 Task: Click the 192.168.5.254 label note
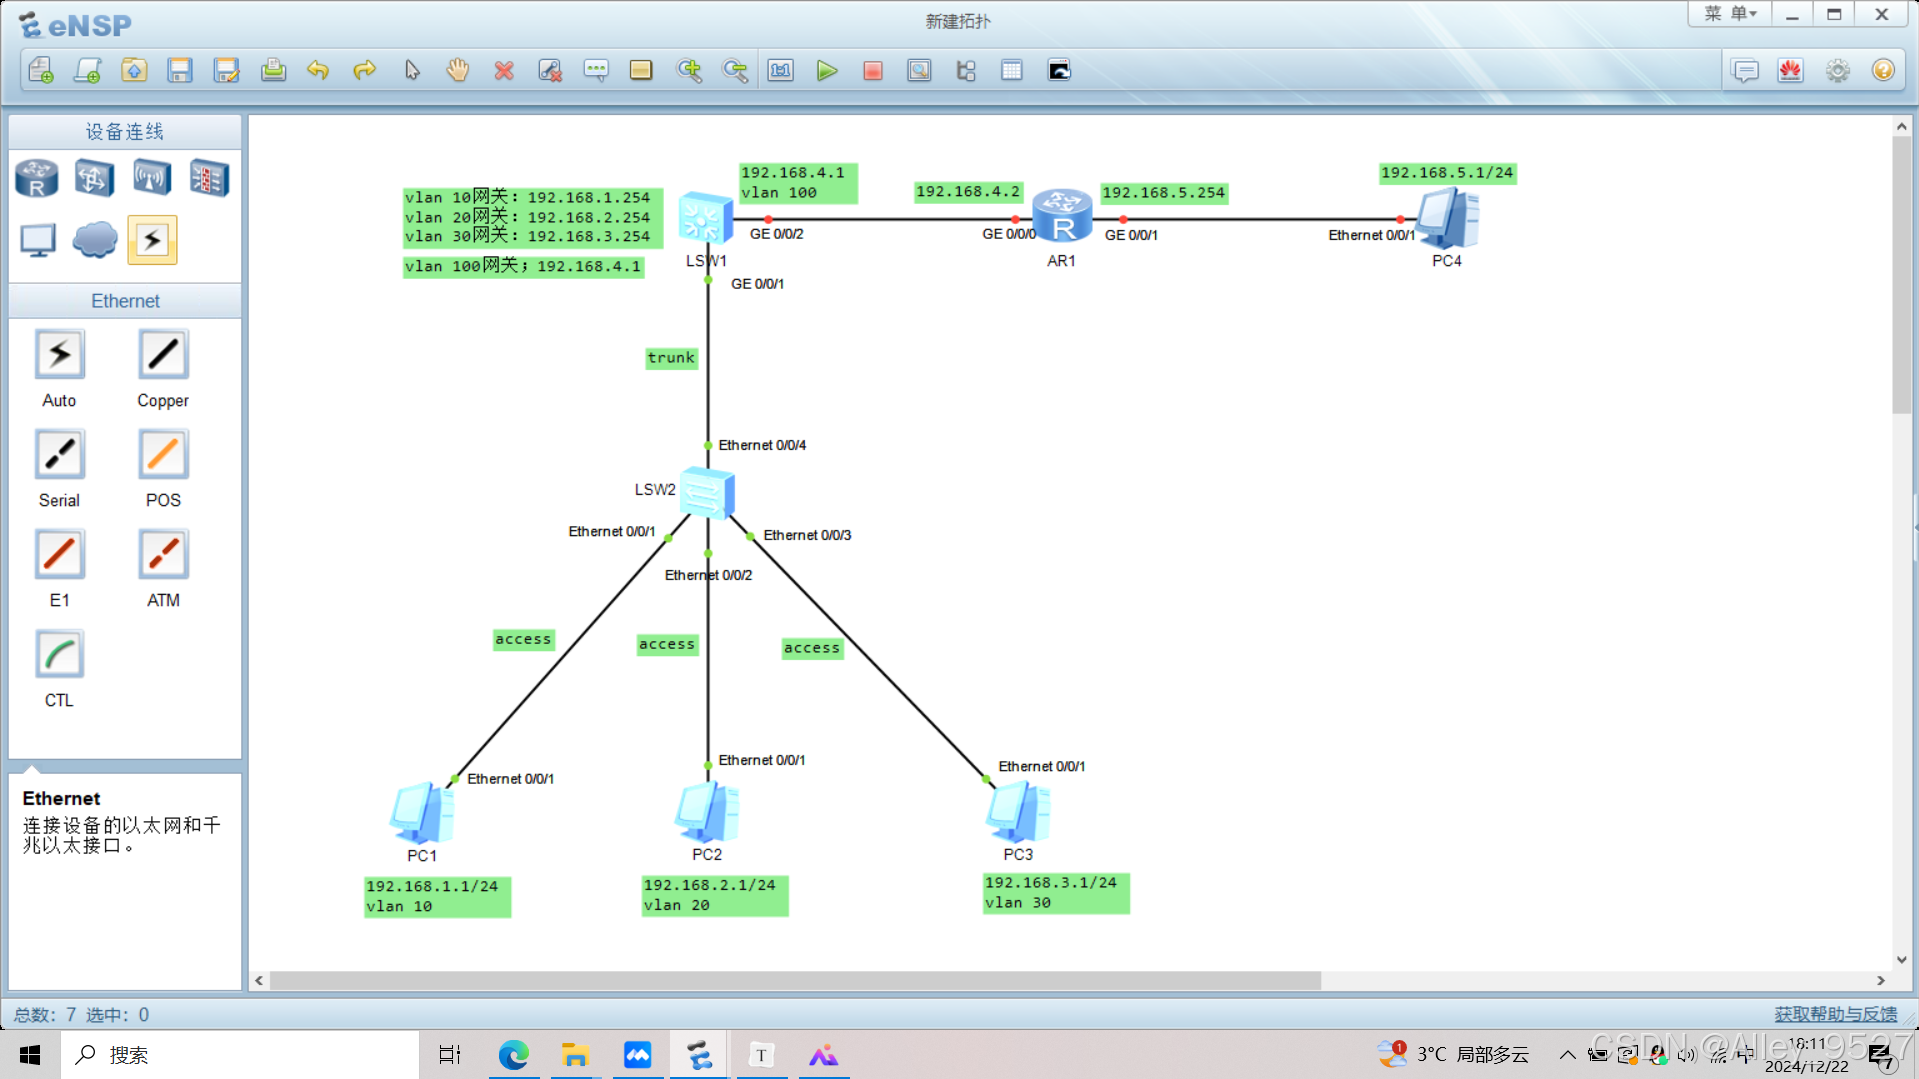pyautogui.click(x=1164, y=193)
